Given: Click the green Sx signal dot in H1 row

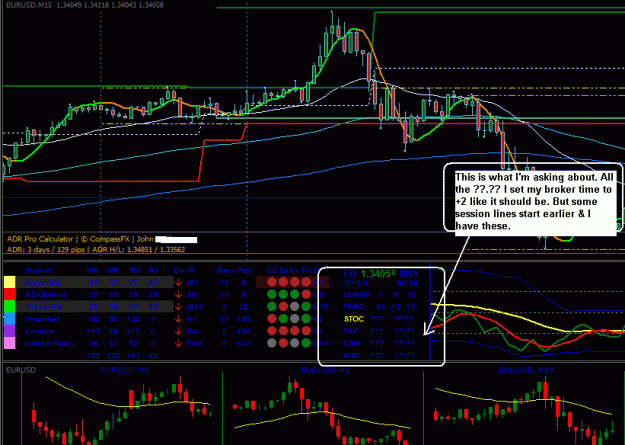Looking at the screenshot, I should pyautogui.click(x=283, y=319).
